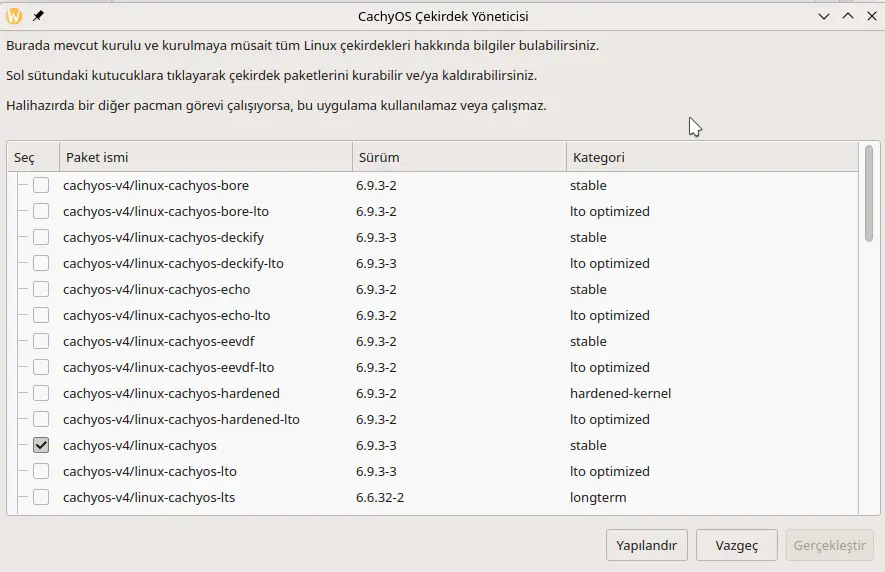885x572 pixels.
Task: Sort by the Kategori column header
Action: click(x=712, y=157)
